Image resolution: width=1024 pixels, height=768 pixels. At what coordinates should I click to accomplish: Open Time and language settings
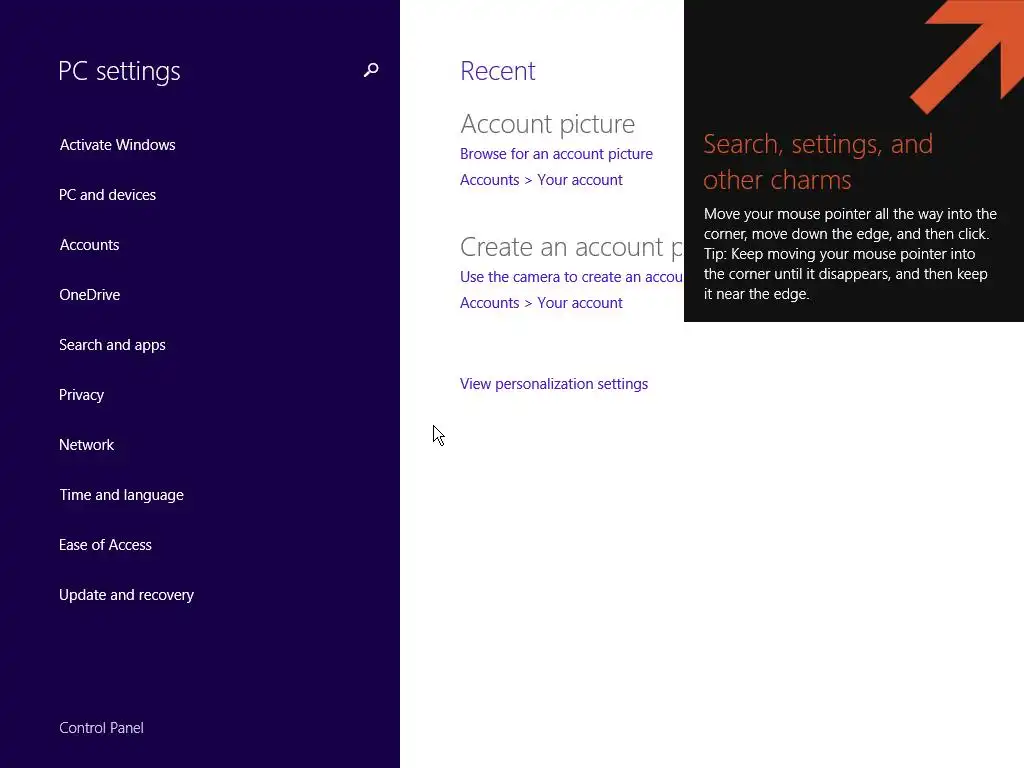tap(121, 495)
